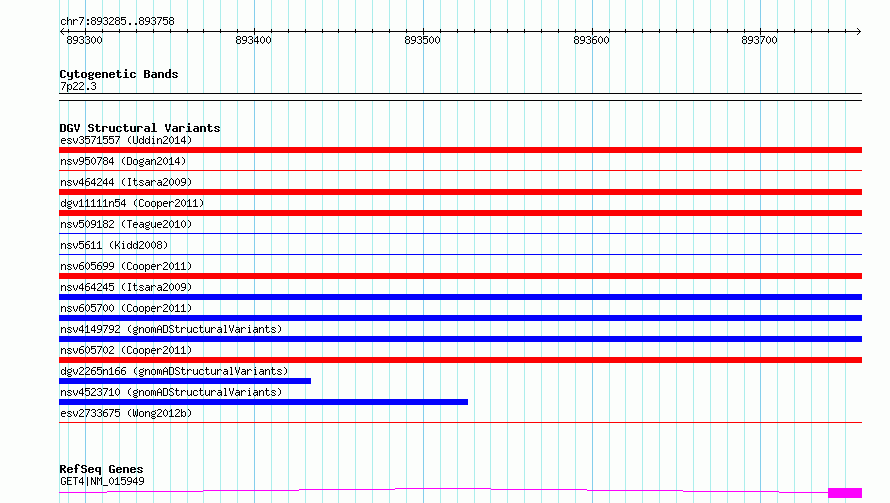Select variant label nsv4523710 (gnomADStructuralVariants)

tap(171, 392)
